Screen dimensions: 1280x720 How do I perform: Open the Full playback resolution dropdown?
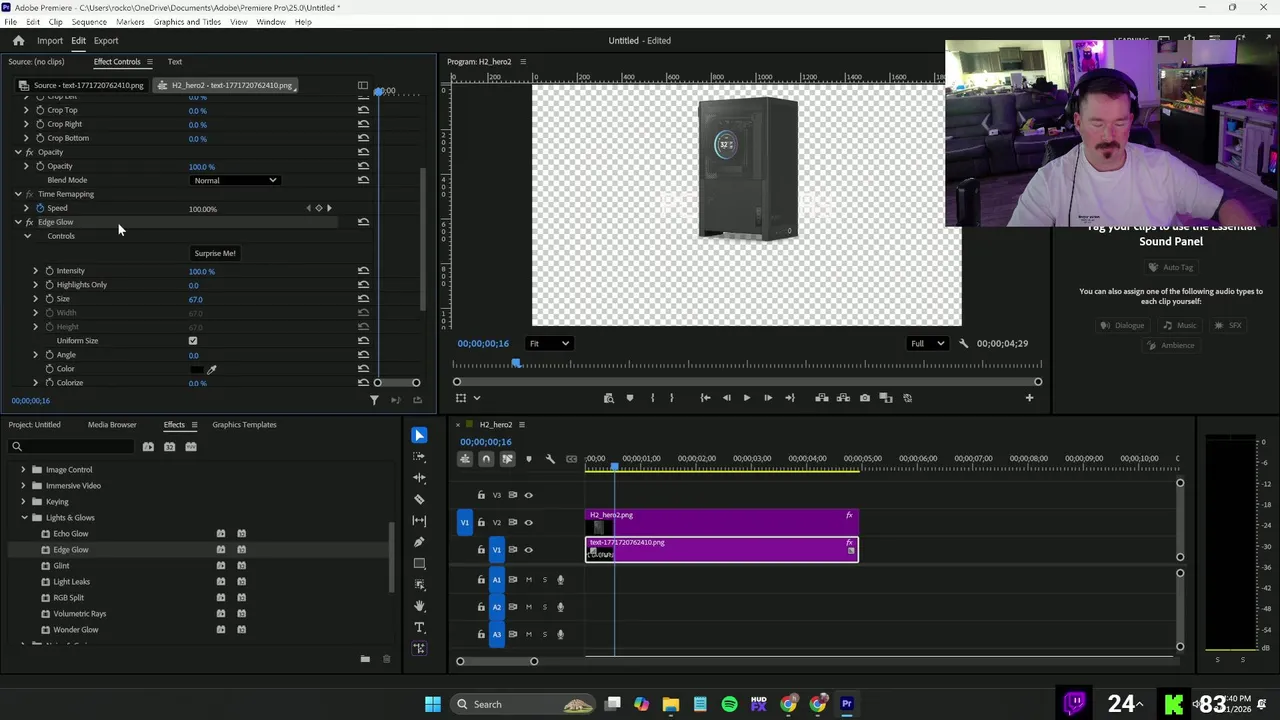coord(927,343)
